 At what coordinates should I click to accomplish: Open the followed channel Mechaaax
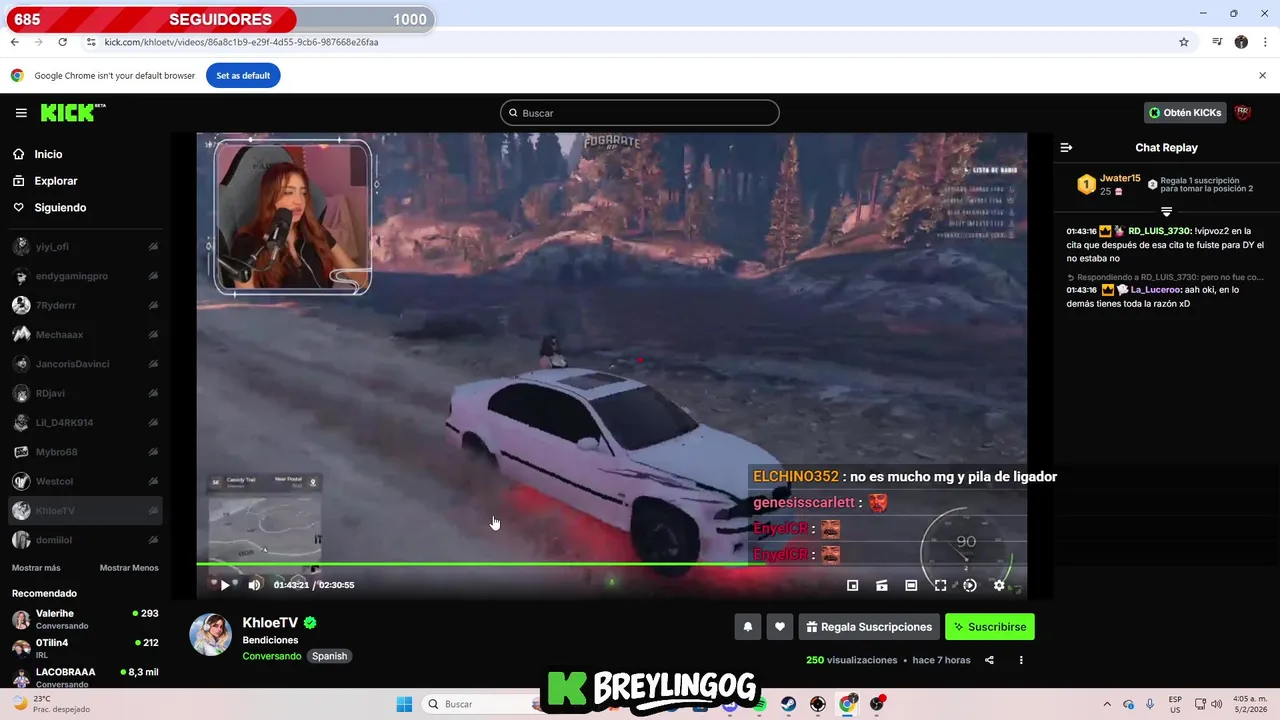tap(85, 335)
